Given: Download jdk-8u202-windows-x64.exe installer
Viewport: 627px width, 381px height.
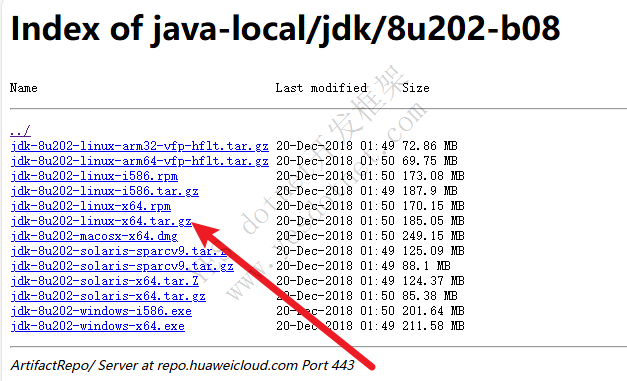Looking at the screenshot, I should [x=98, y=326].
